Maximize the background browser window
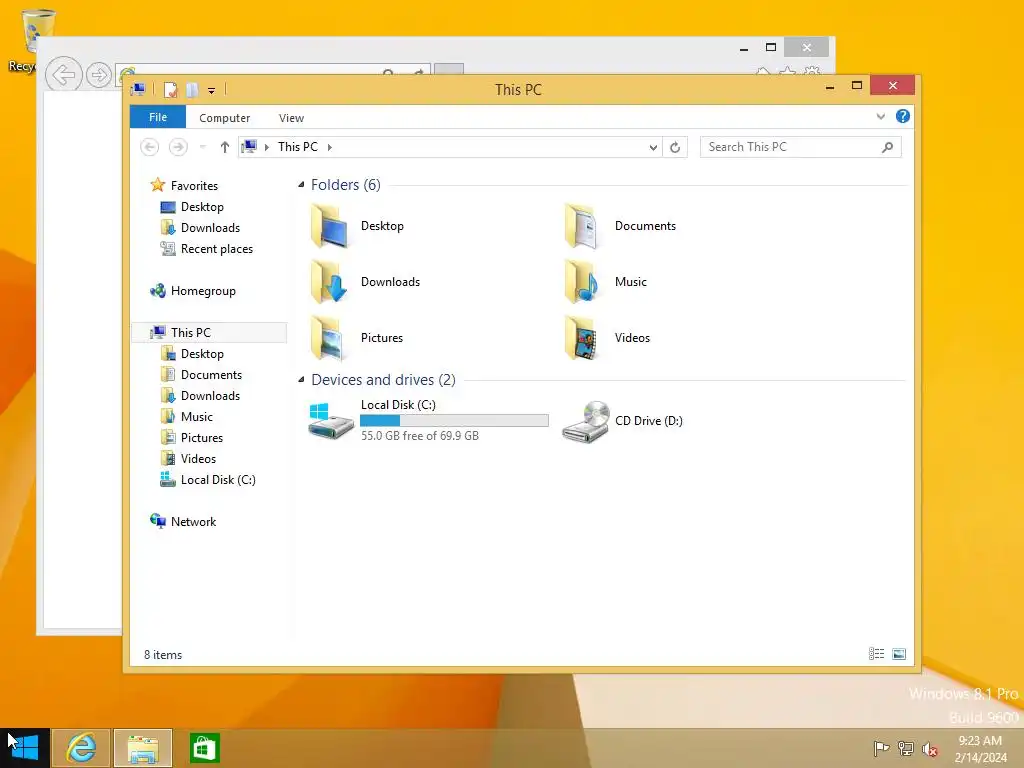This screenshot has height=768, width=1024. pyautogui.click(x=771, y=48)
